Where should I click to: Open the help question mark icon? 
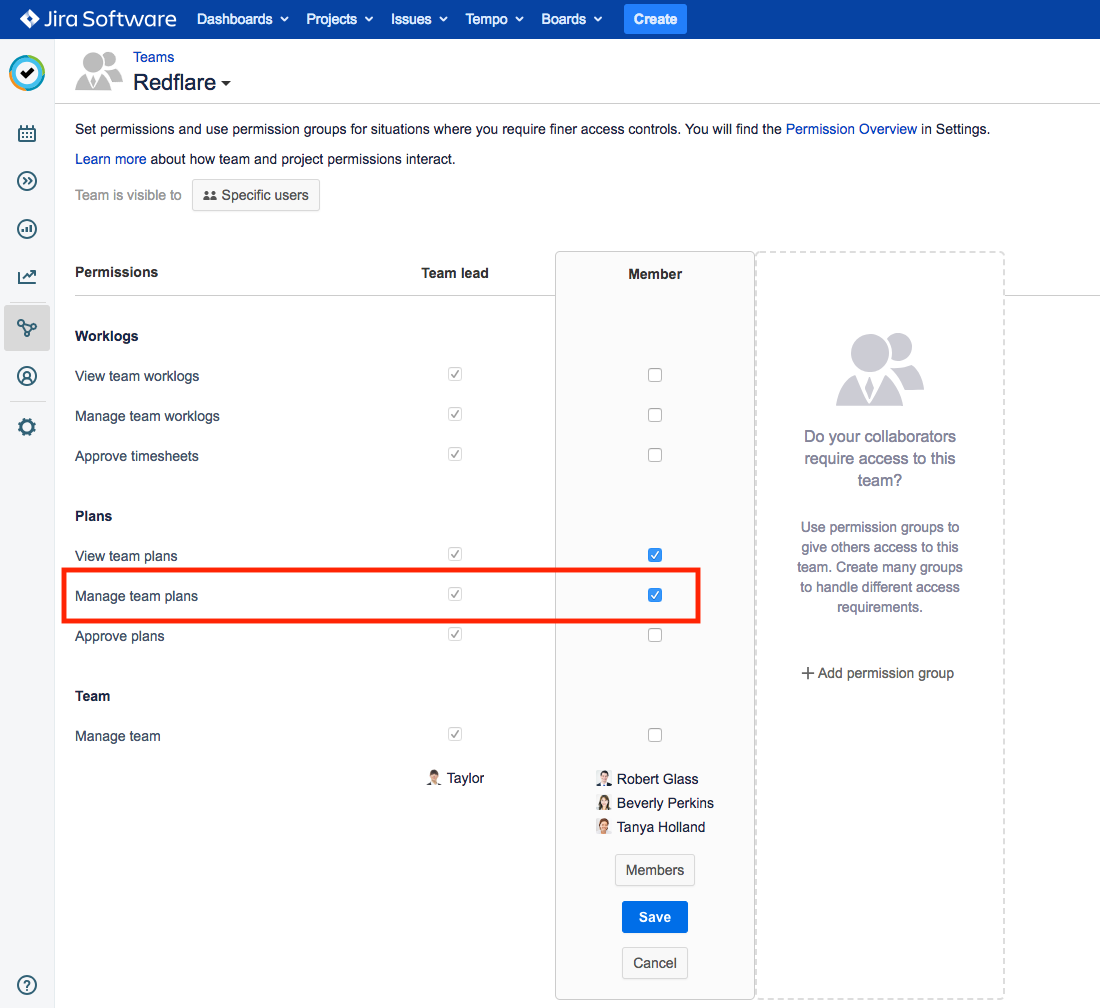point(27,984)
